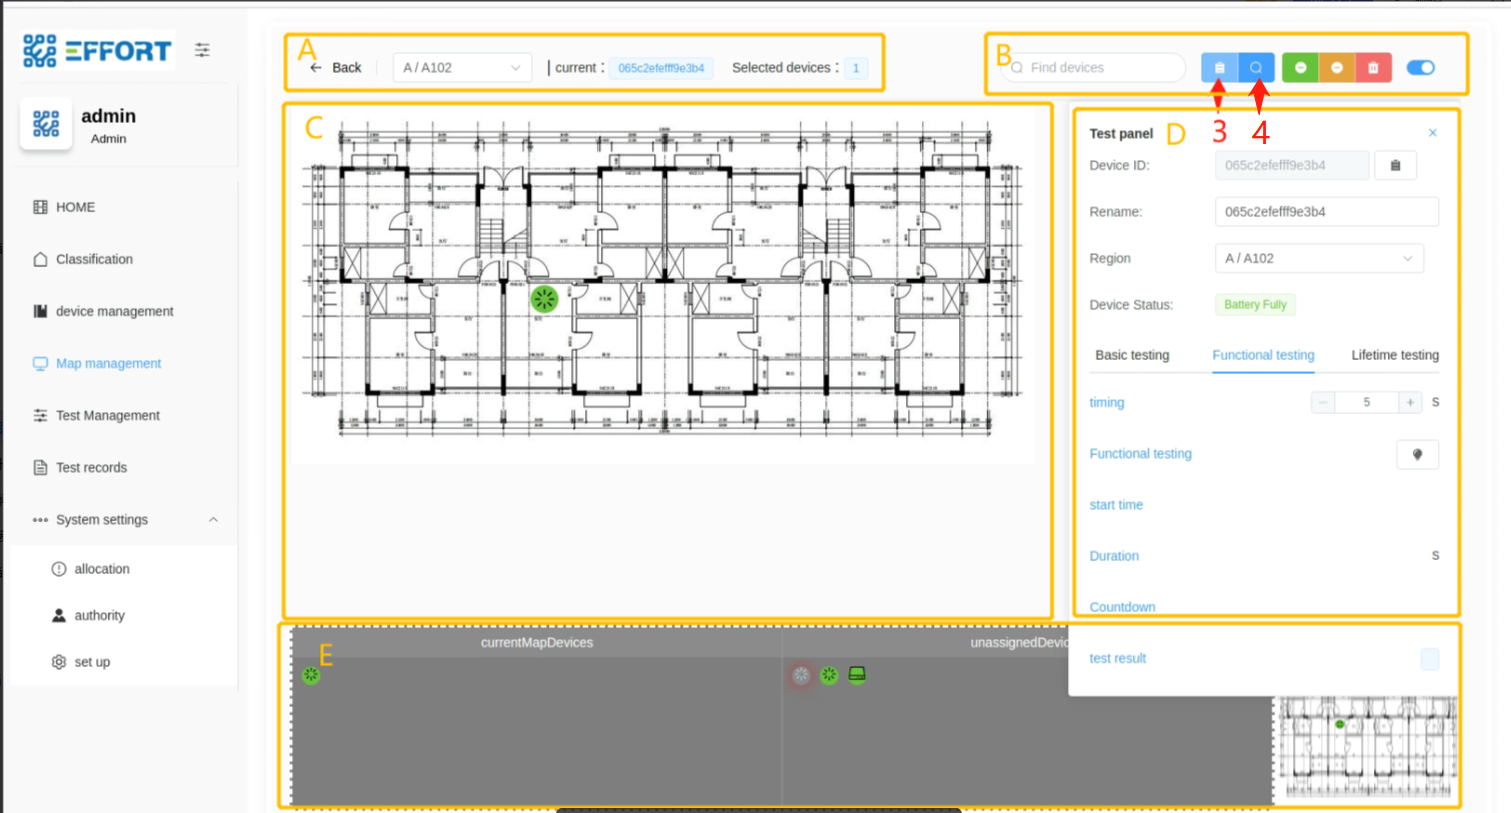1511x813 pixels.
Task: Switch to the Basic testing tab
Action: [x=1131, y=355]
